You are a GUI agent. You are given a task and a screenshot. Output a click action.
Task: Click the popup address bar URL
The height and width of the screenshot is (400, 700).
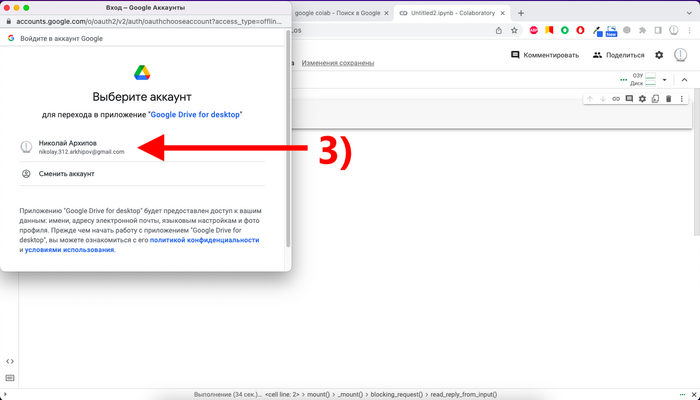point(149,21)
